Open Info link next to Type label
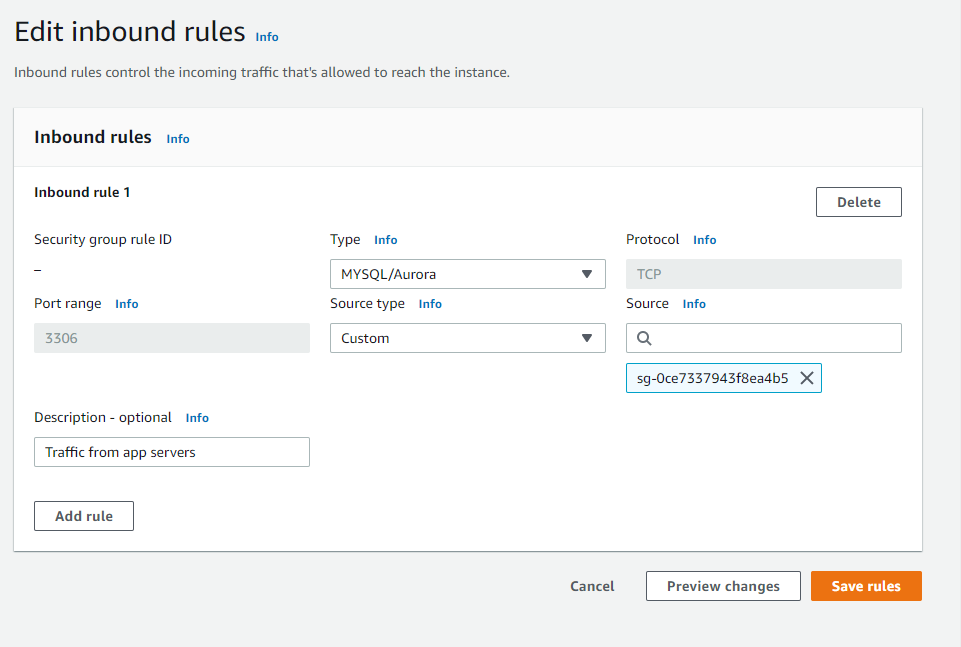Viewport: 961px width, 647px height. 386,240
